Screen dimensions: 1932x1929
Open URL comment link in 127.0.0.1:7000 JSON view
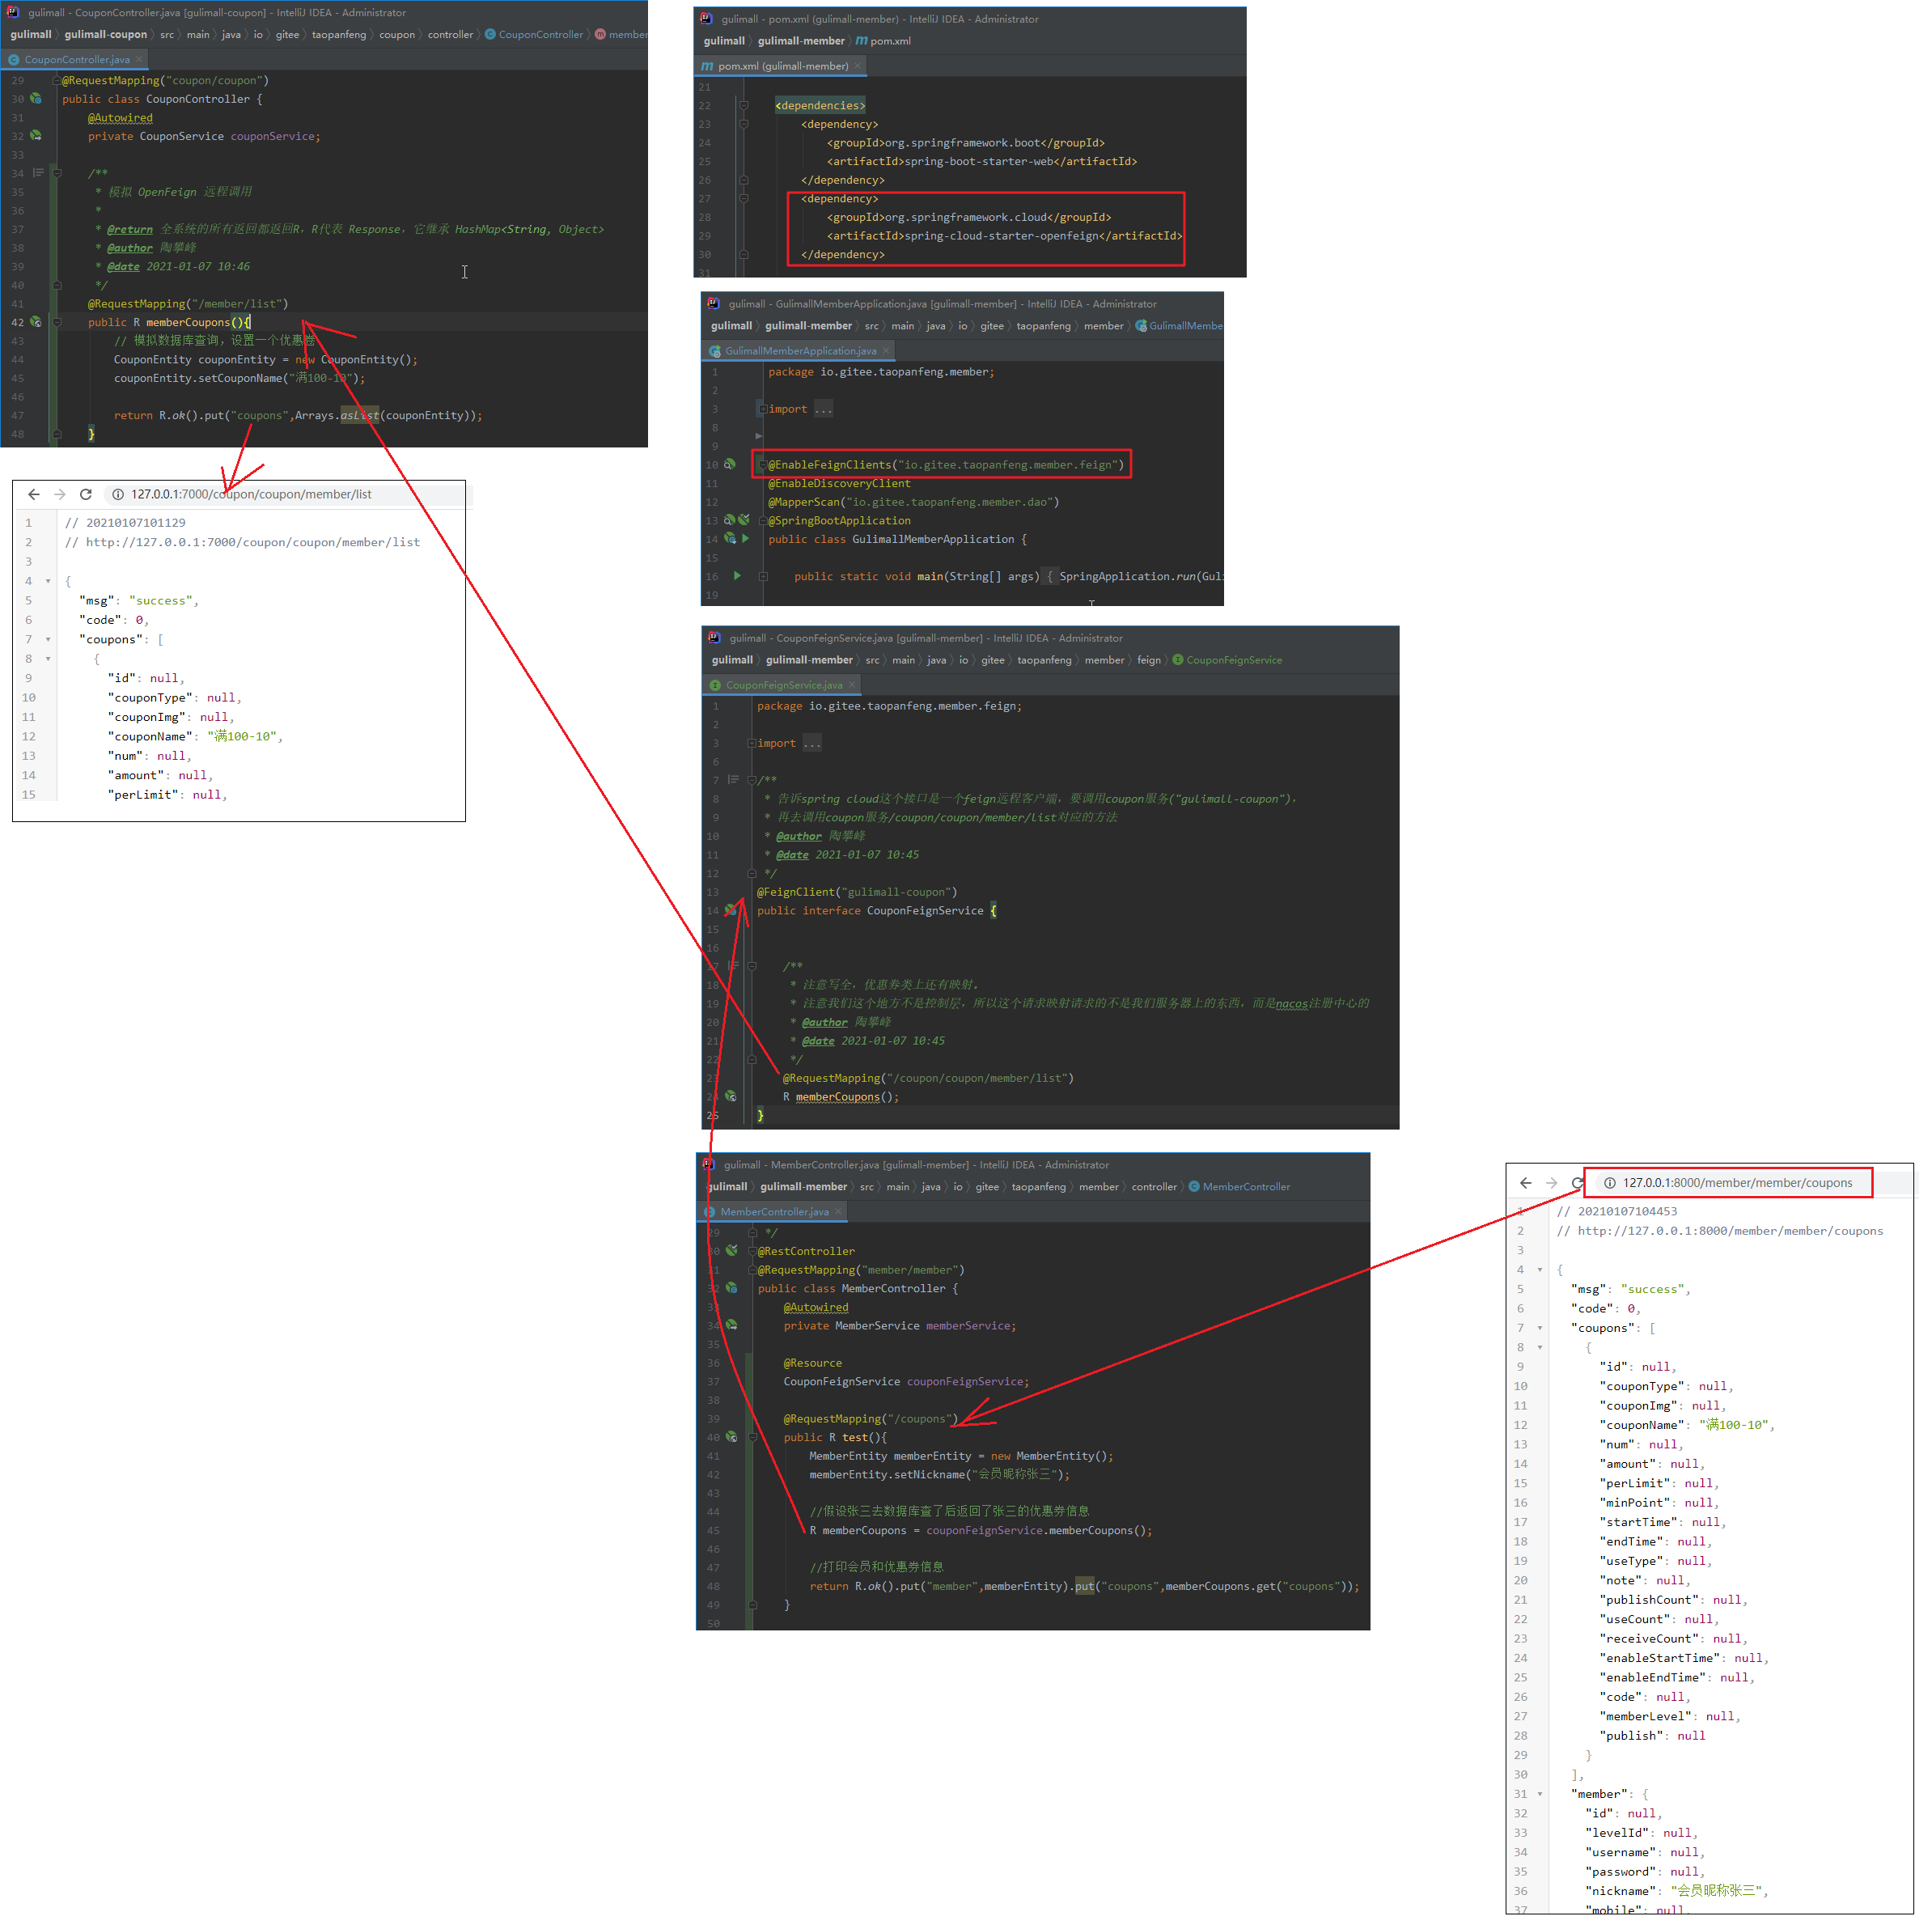click(254, 544)
